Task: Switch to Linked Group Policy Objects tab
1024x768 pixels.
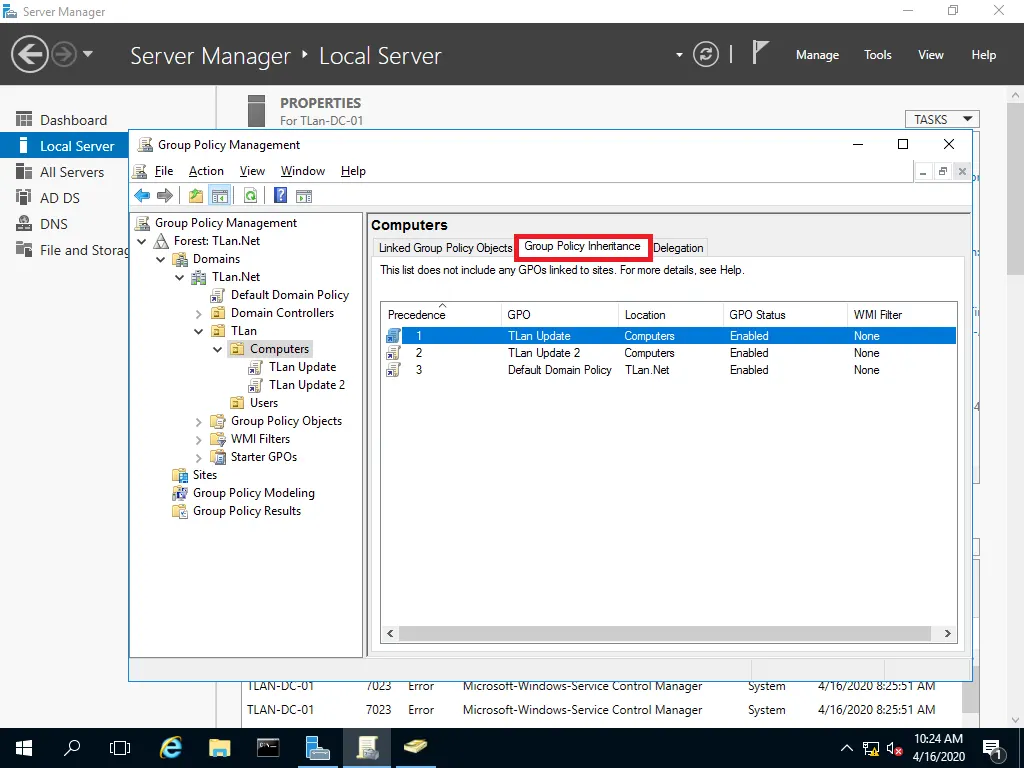Action: (x=445, y=248)
